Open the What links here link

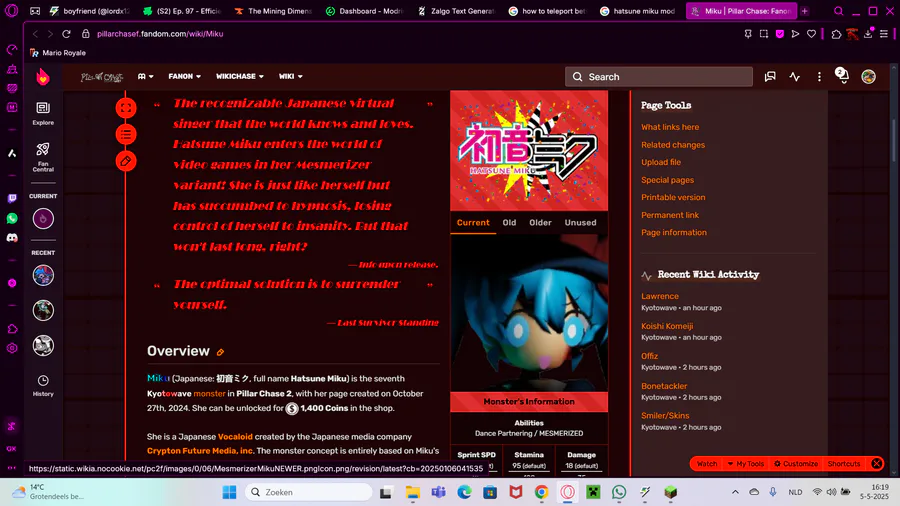[x=670, y=127]
